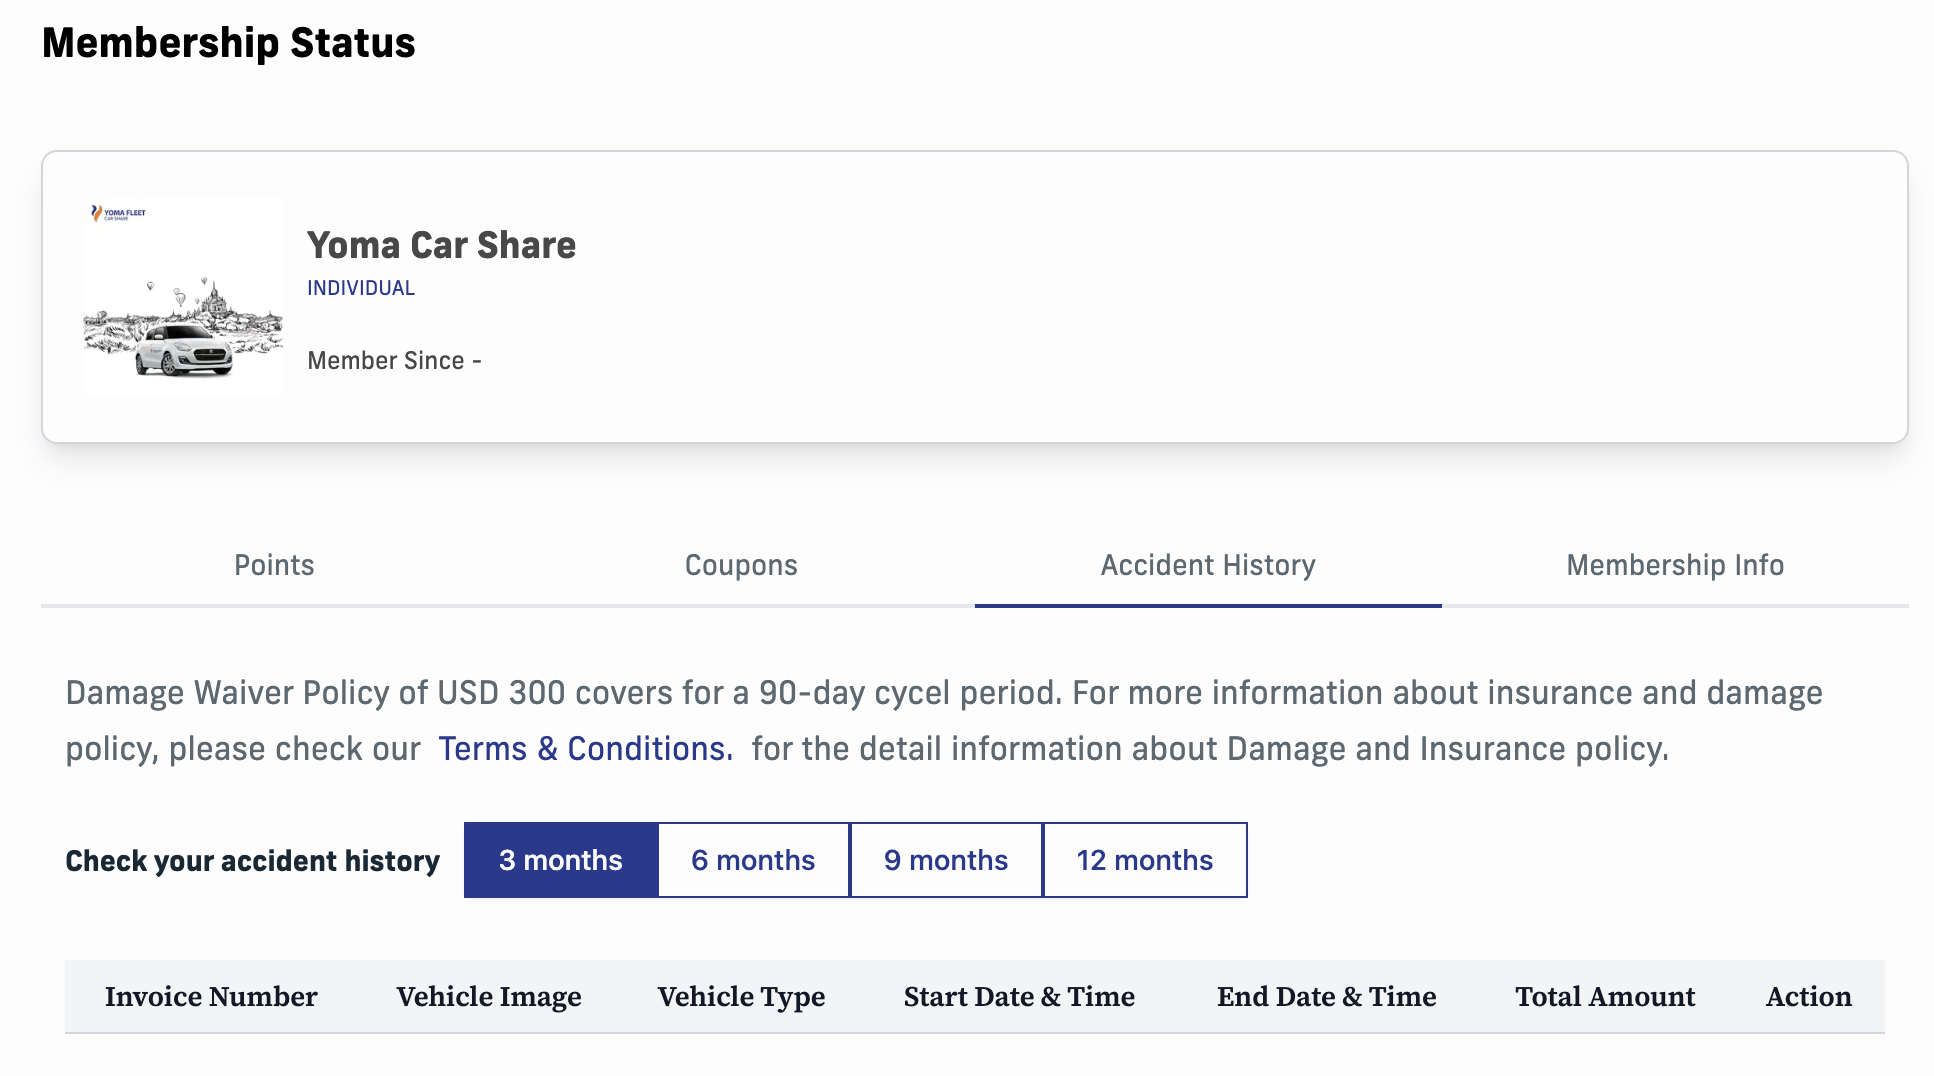Click the Vehicle Type column header
This screenshot has width=1934, height=1076.
(x=741, y=997)
